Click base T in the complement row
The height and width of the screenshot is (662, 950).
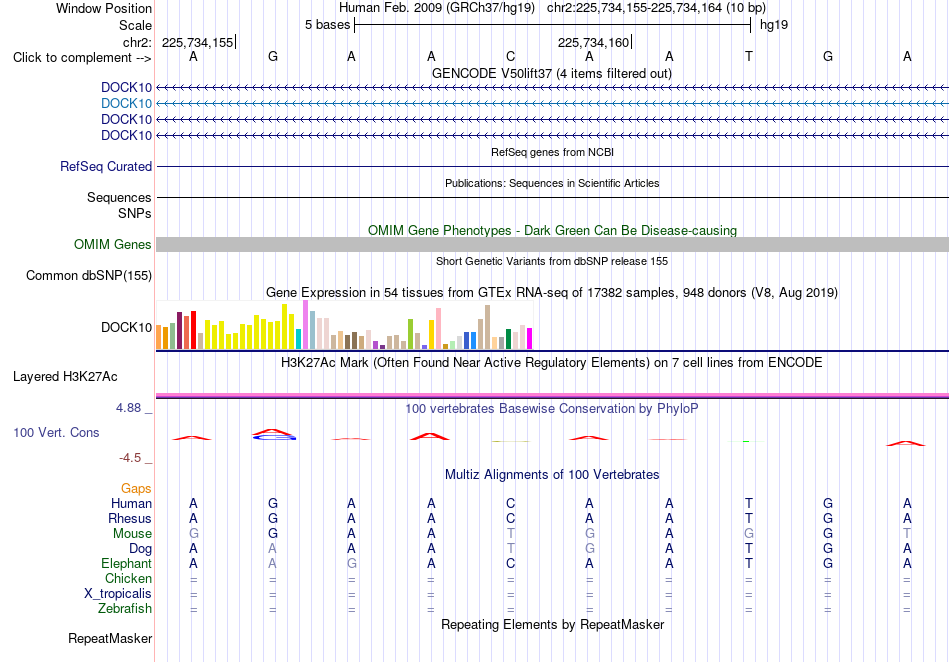[x=749, y=56]
